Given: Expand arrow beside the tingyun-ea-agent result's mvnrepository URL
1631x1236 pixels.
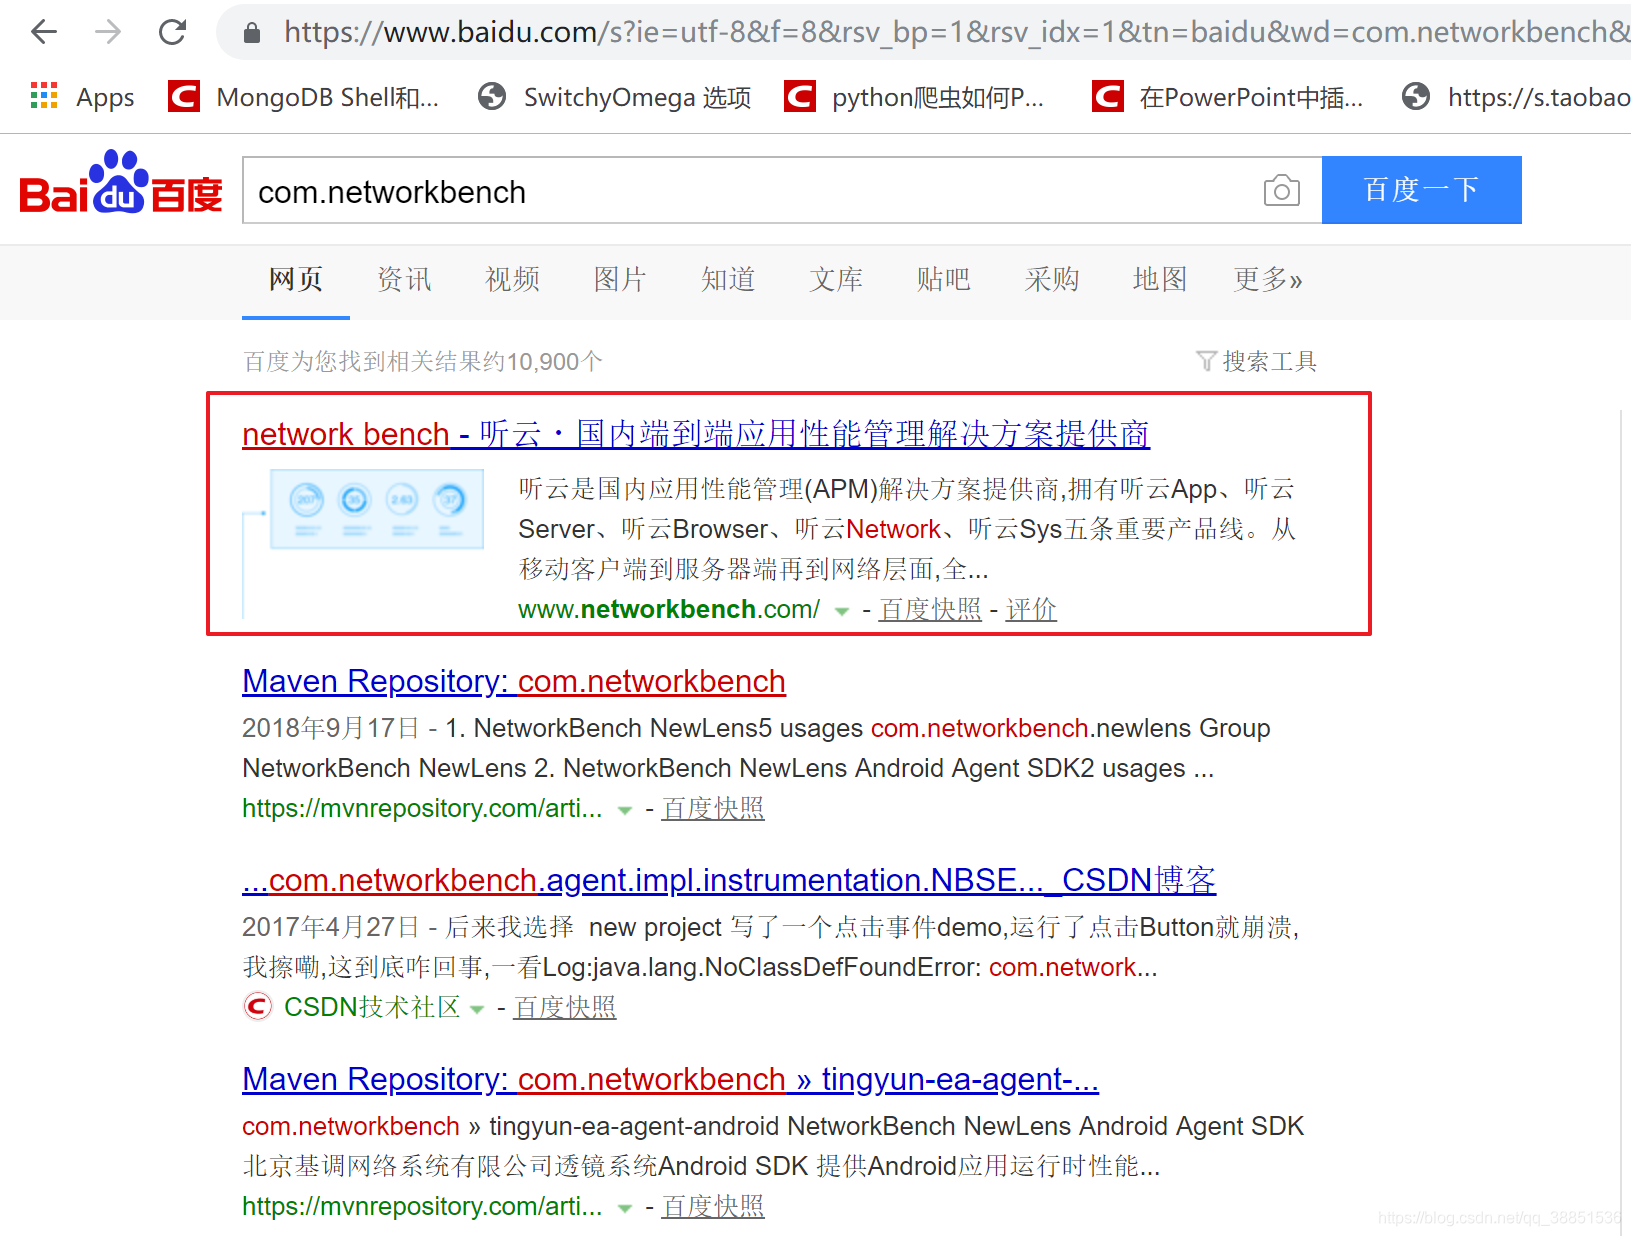Looking at the screenshot, I should [x=625, y=1208].
